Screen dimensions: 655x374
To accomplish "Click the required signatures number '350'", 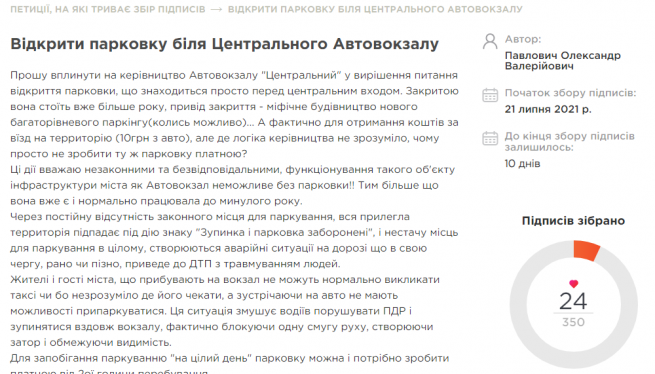I will (x=573, y=322).
